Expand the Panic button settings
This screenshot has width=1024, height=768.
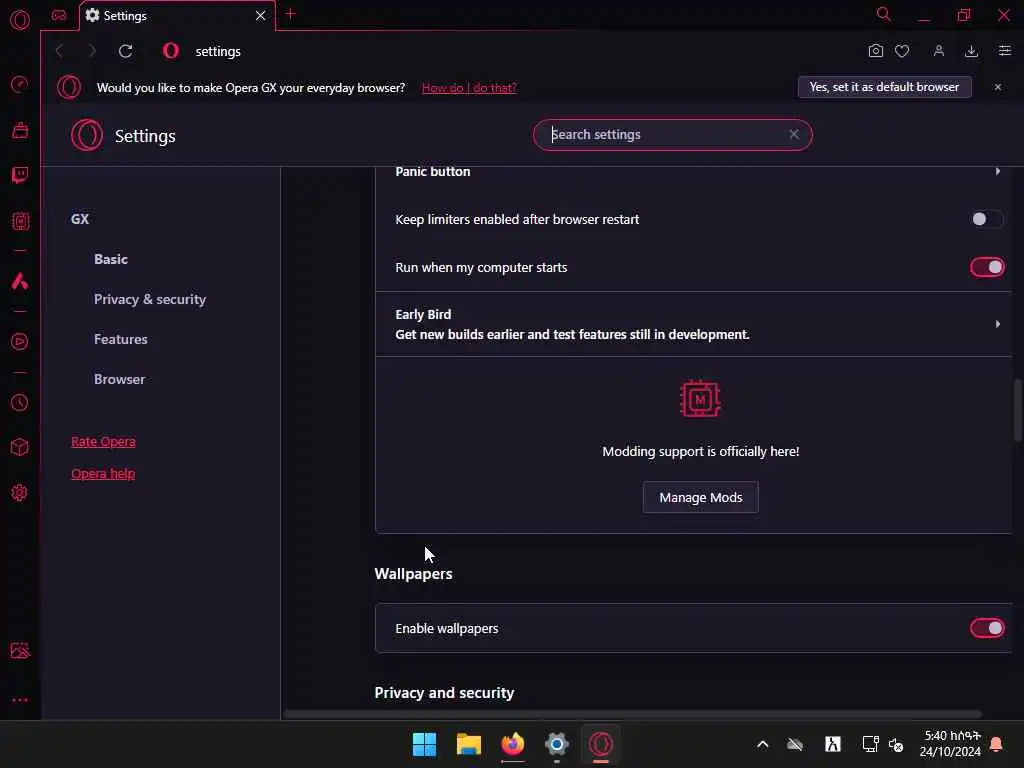[997, 171]
